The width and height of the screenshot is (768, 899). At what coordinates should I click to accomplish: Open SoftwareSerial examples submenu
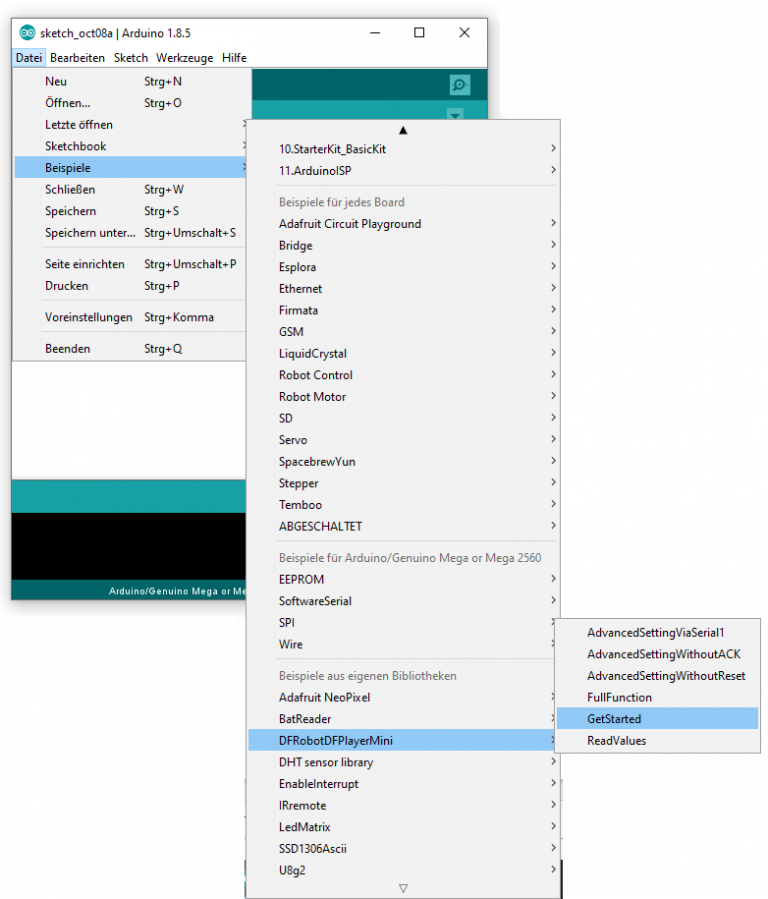click(x=404, y=601)
